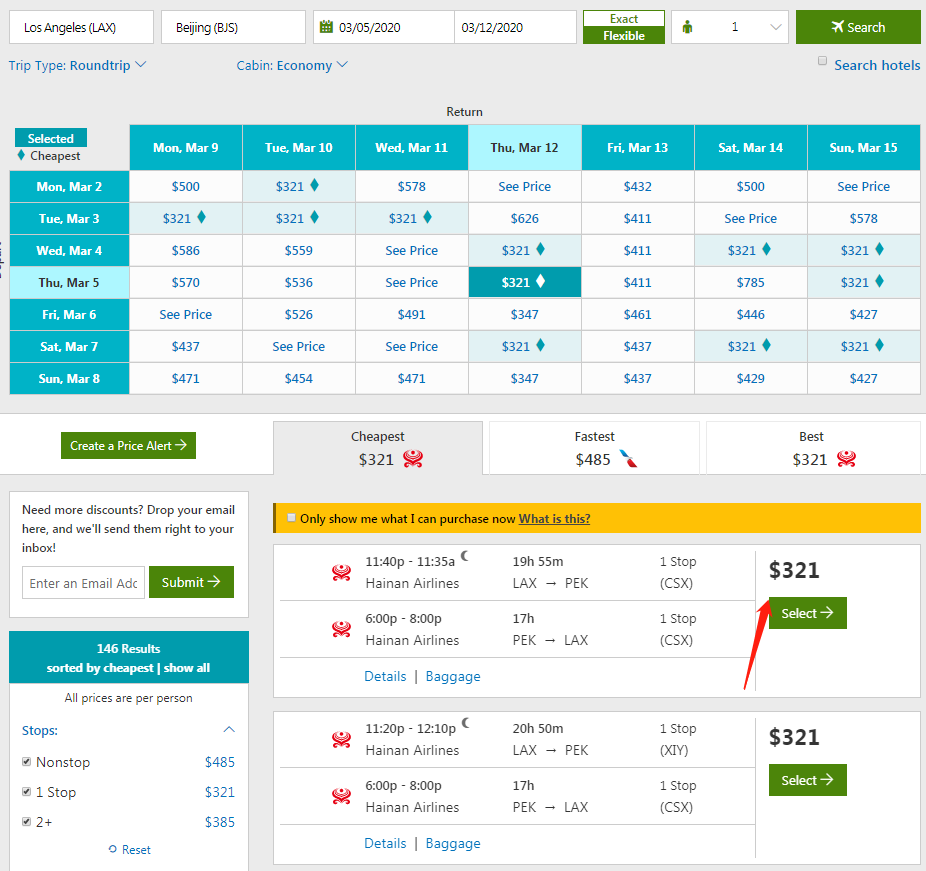Click the $432 fare for Mon Mar 2 / Fri Mar 13
Screen dimensions: 926x871
pyautogui.click(x=637, y=187)
